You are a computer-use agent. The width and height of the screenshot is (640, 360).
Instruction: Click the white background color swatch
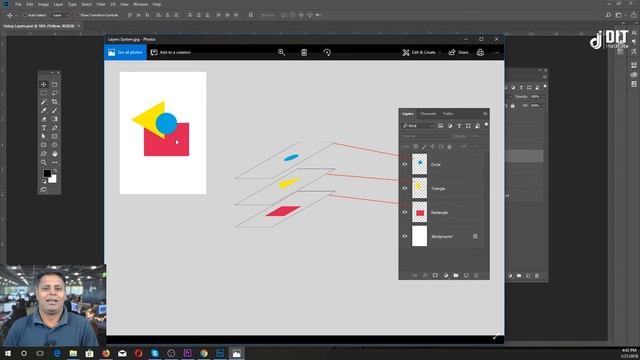tap(53, 179)
